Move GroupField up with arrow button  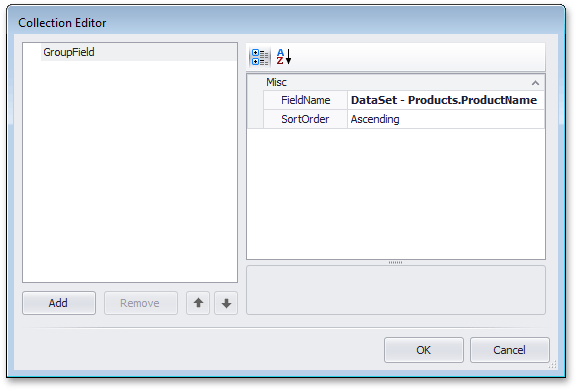(198, 303)
